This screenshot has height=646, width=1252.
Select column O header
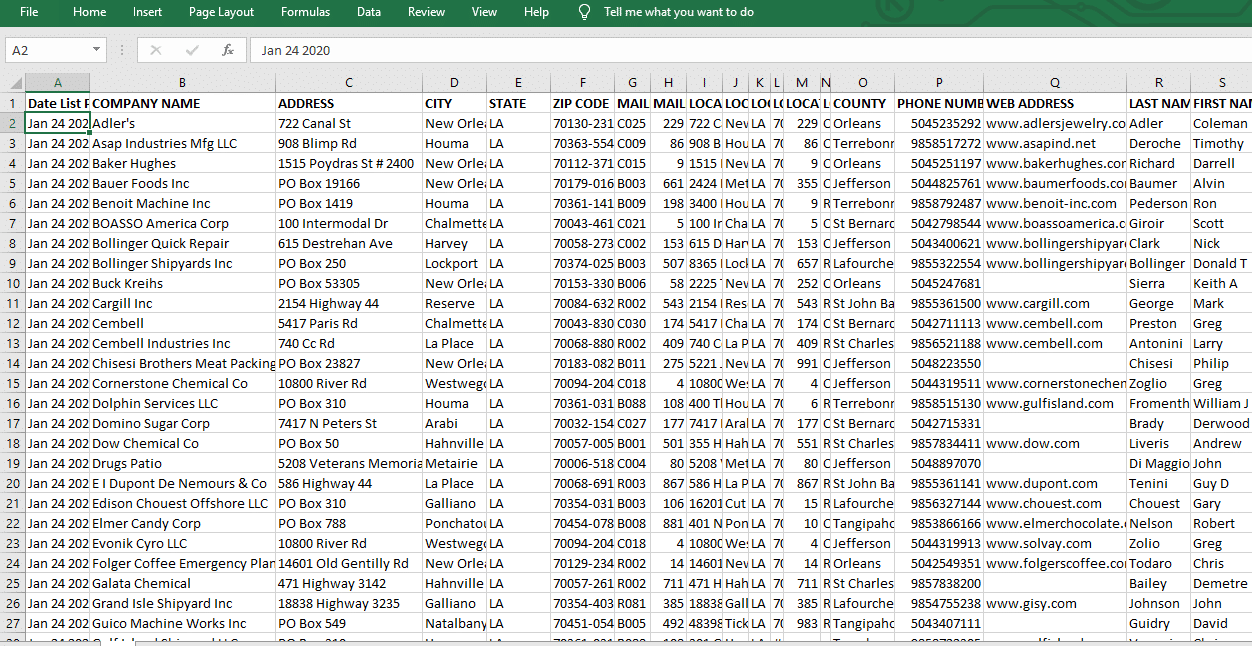(862, 83)
